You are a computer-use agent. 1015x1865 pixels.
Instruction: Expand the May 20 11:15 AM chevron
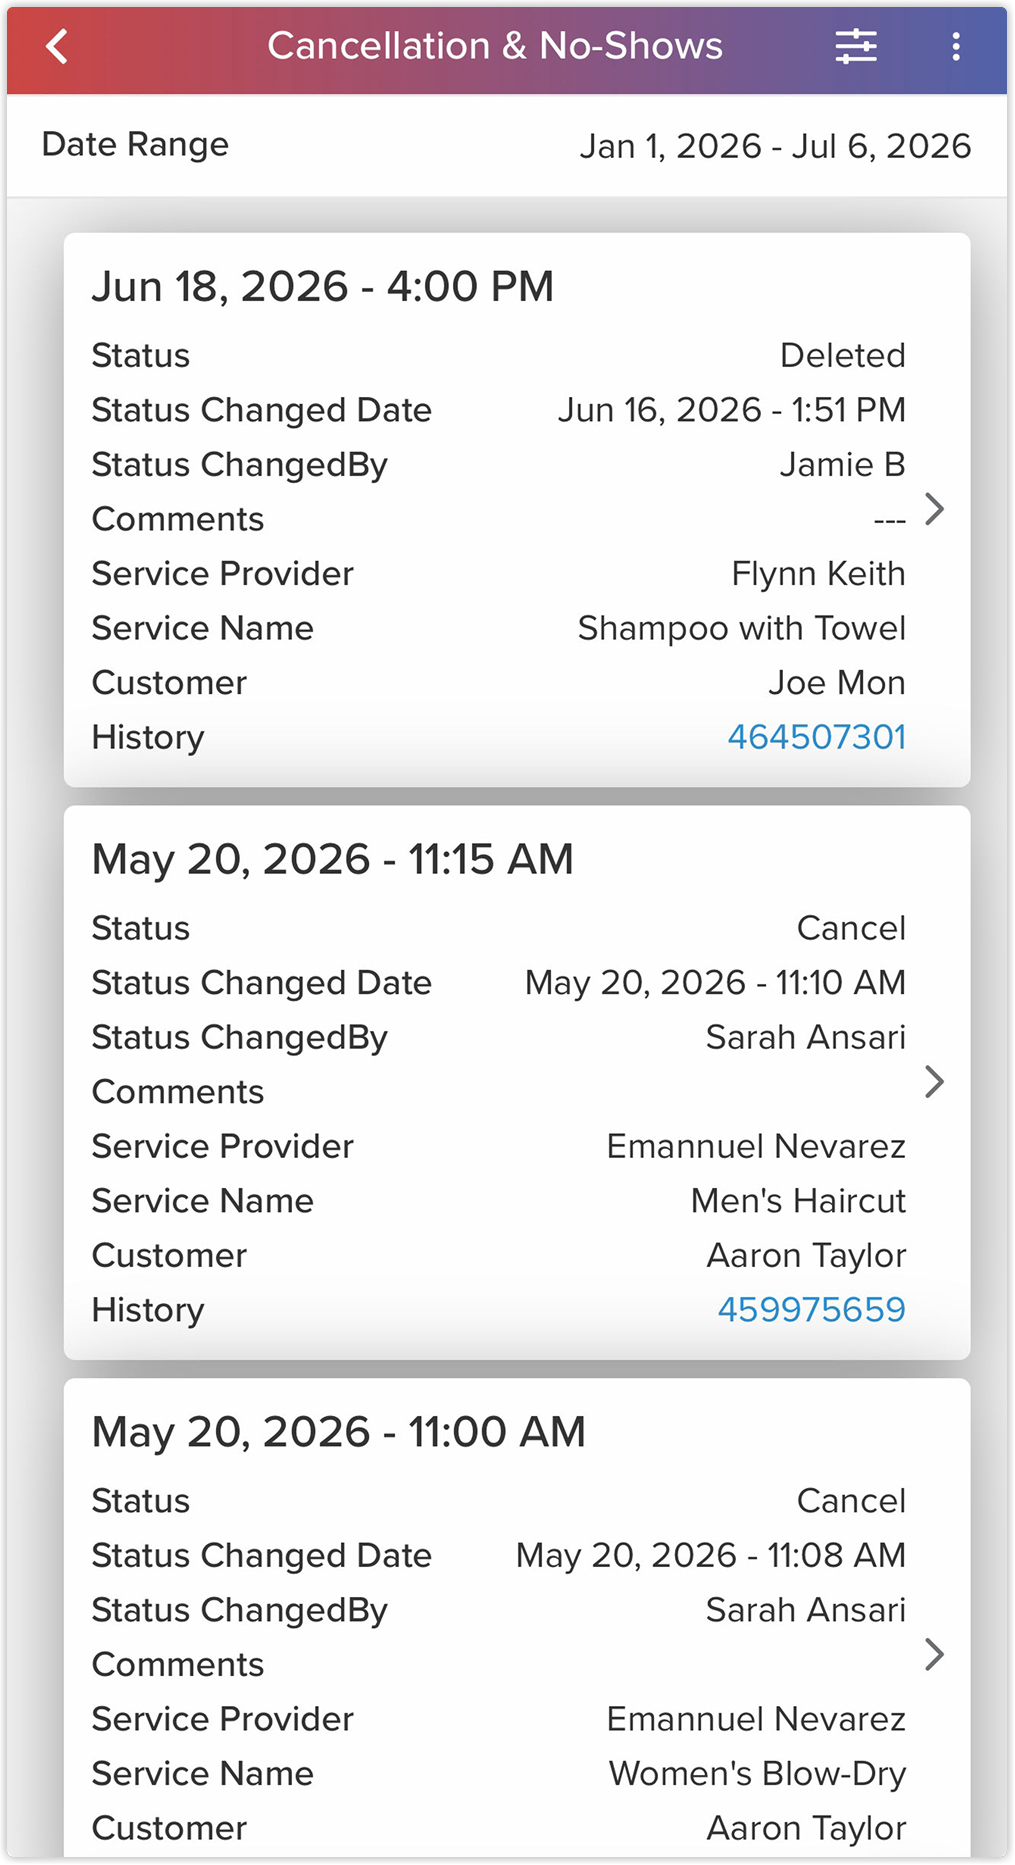(x=935, y=1082)
